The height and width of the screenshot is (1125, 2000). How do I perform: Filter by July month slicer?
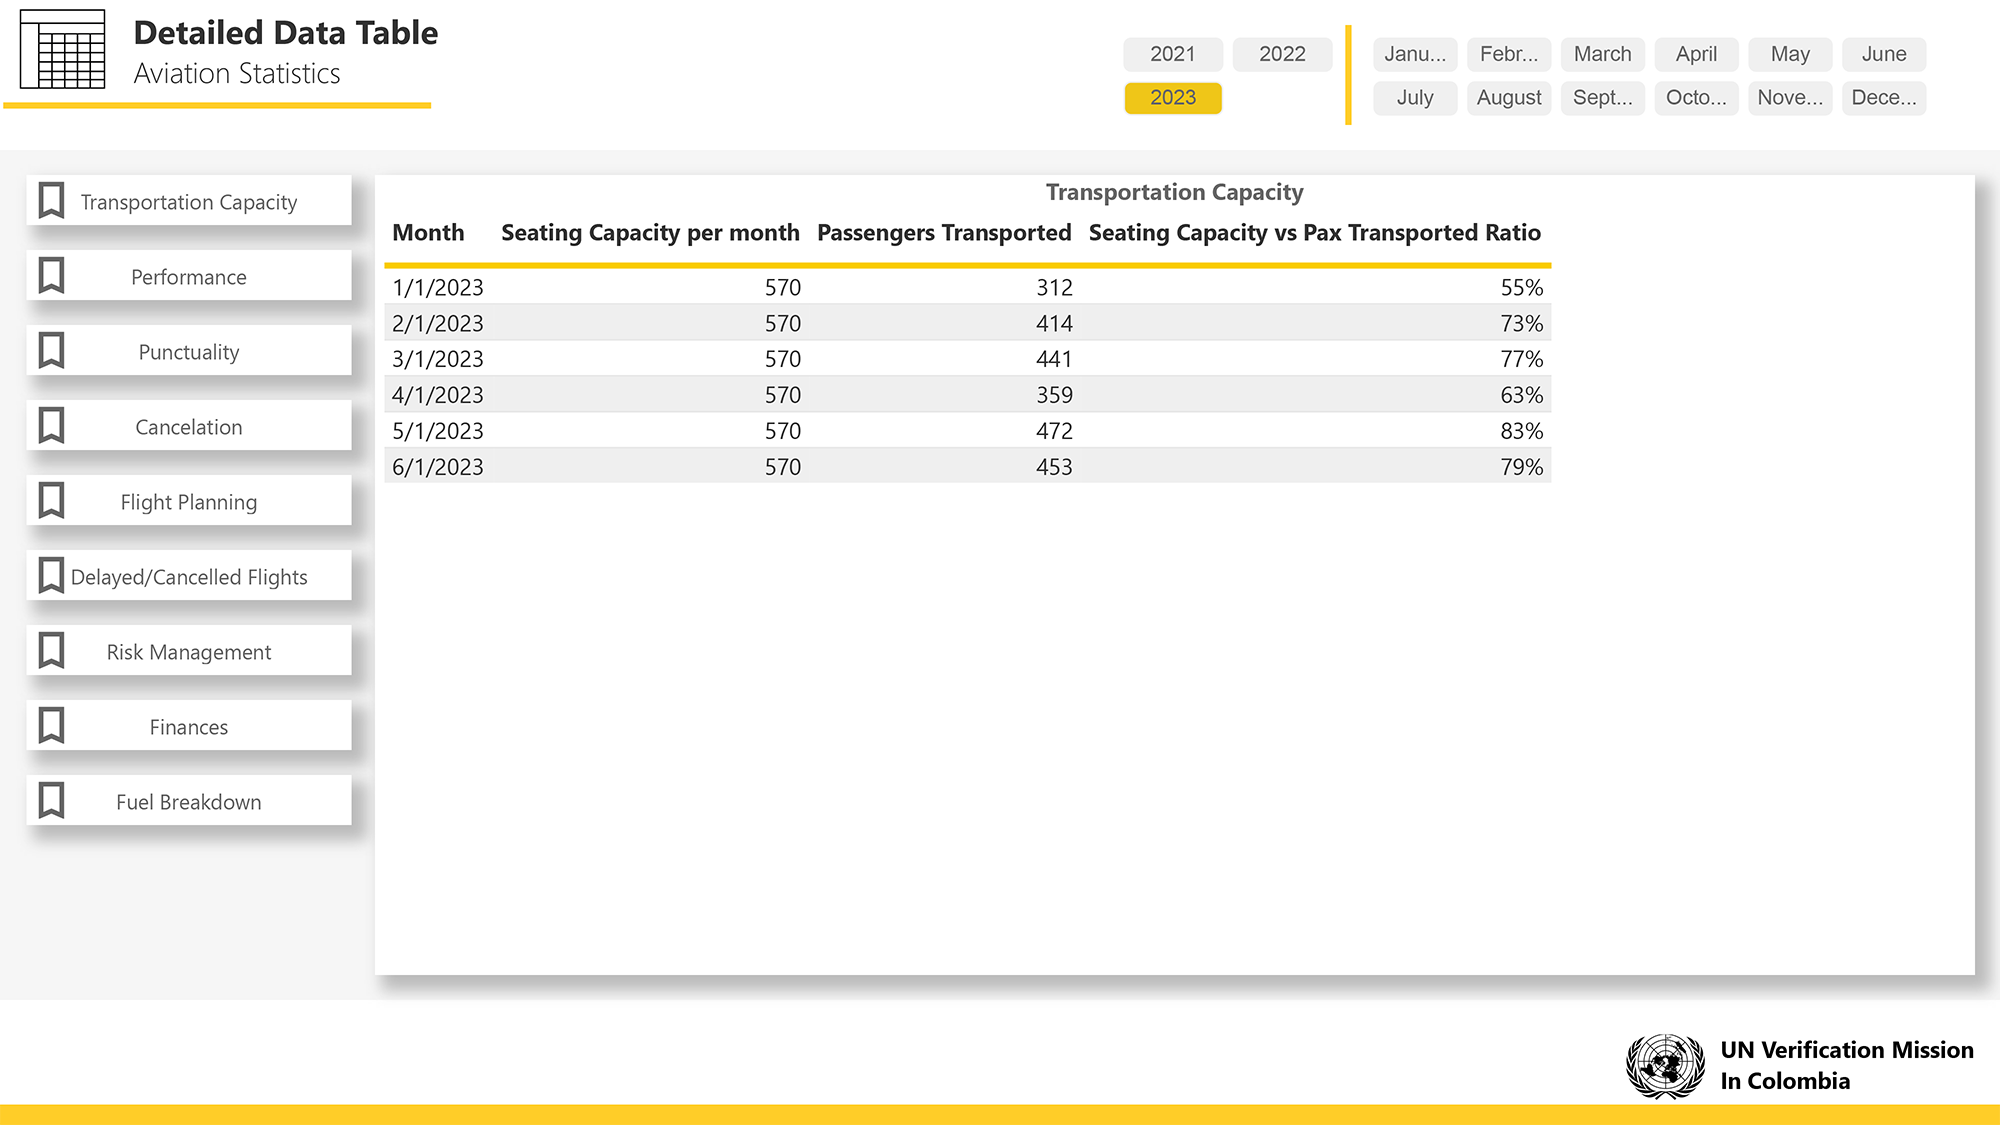(x=1415, y=98)
